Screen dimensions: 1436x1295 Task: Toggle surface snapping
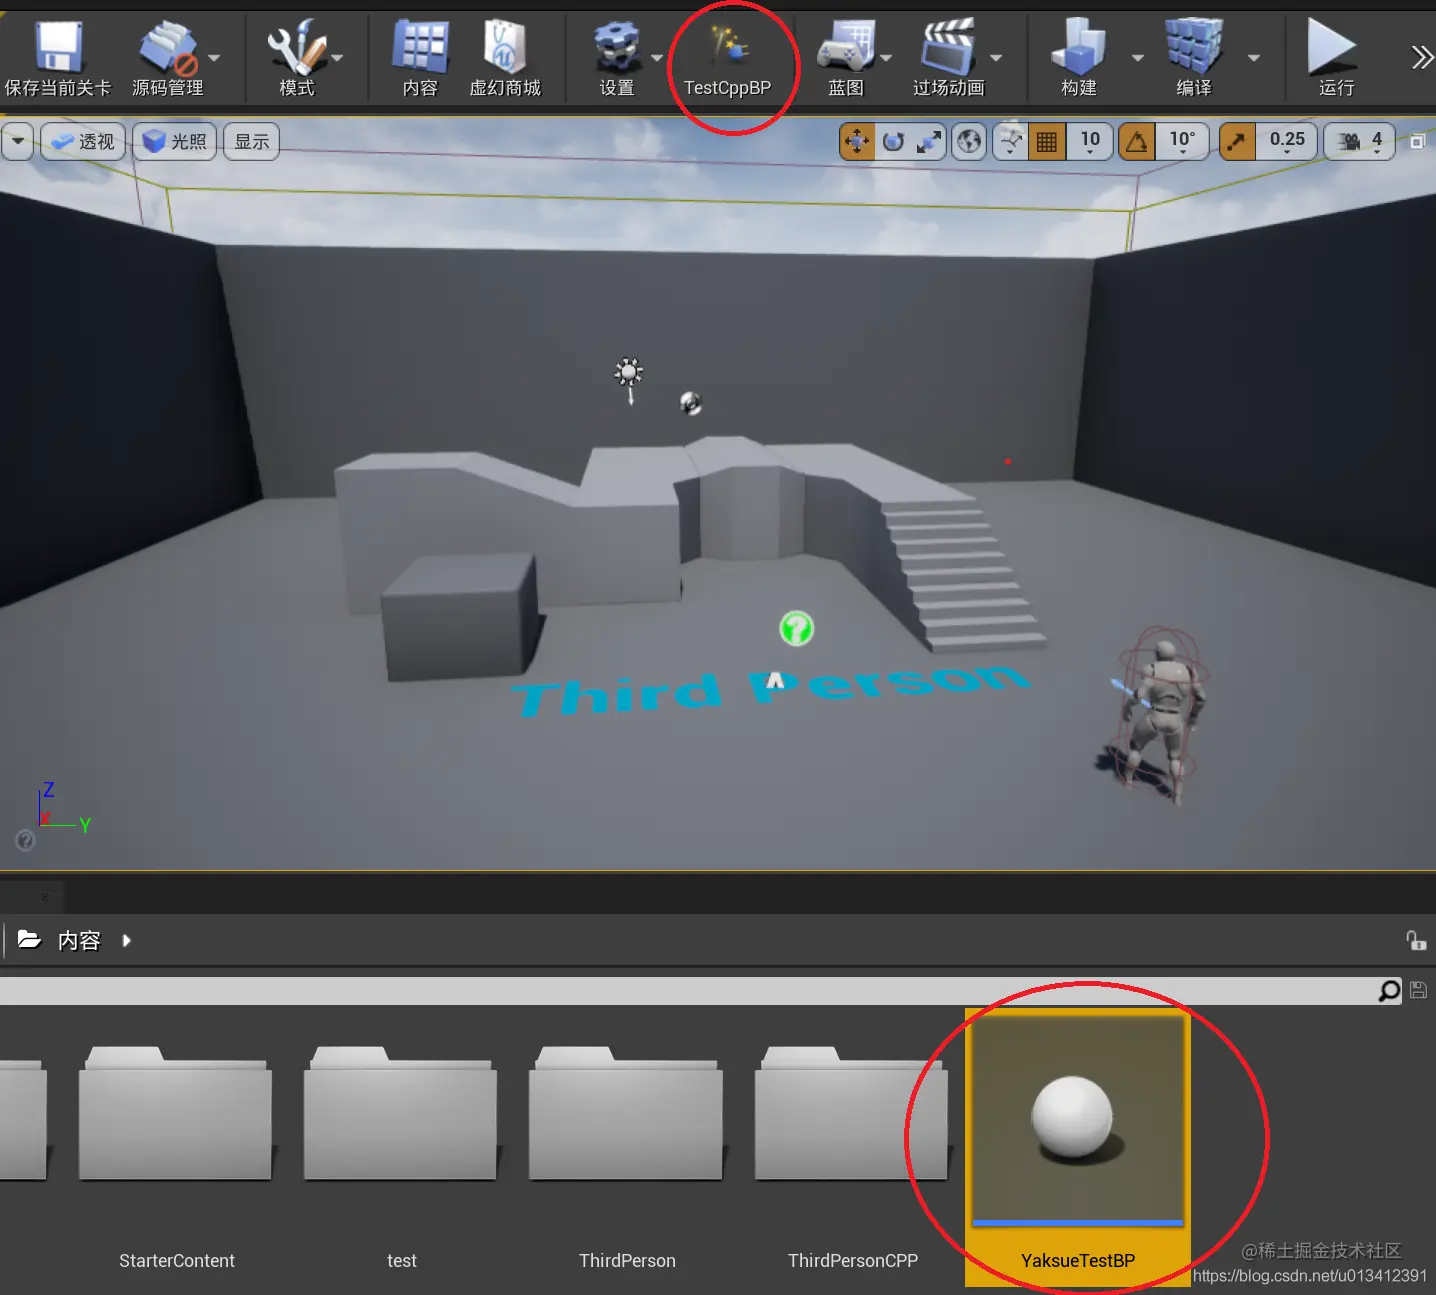1011,142
